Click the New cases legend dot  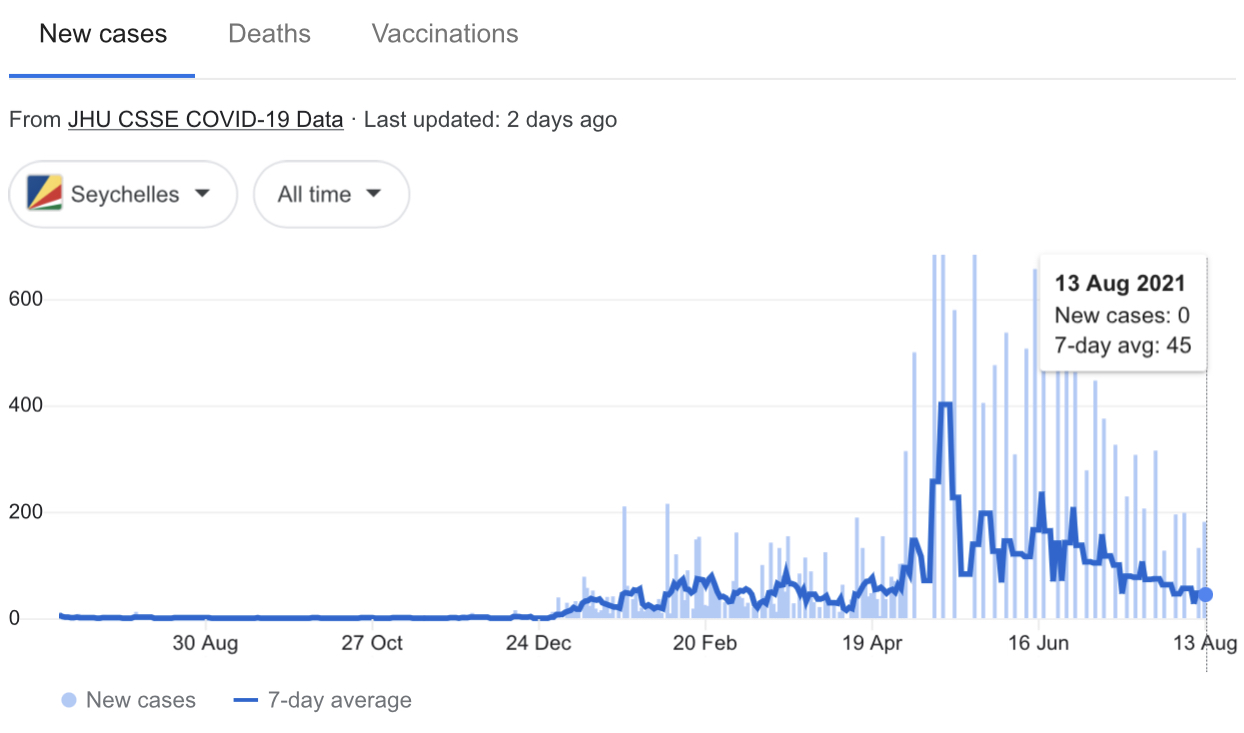[68, 700]
